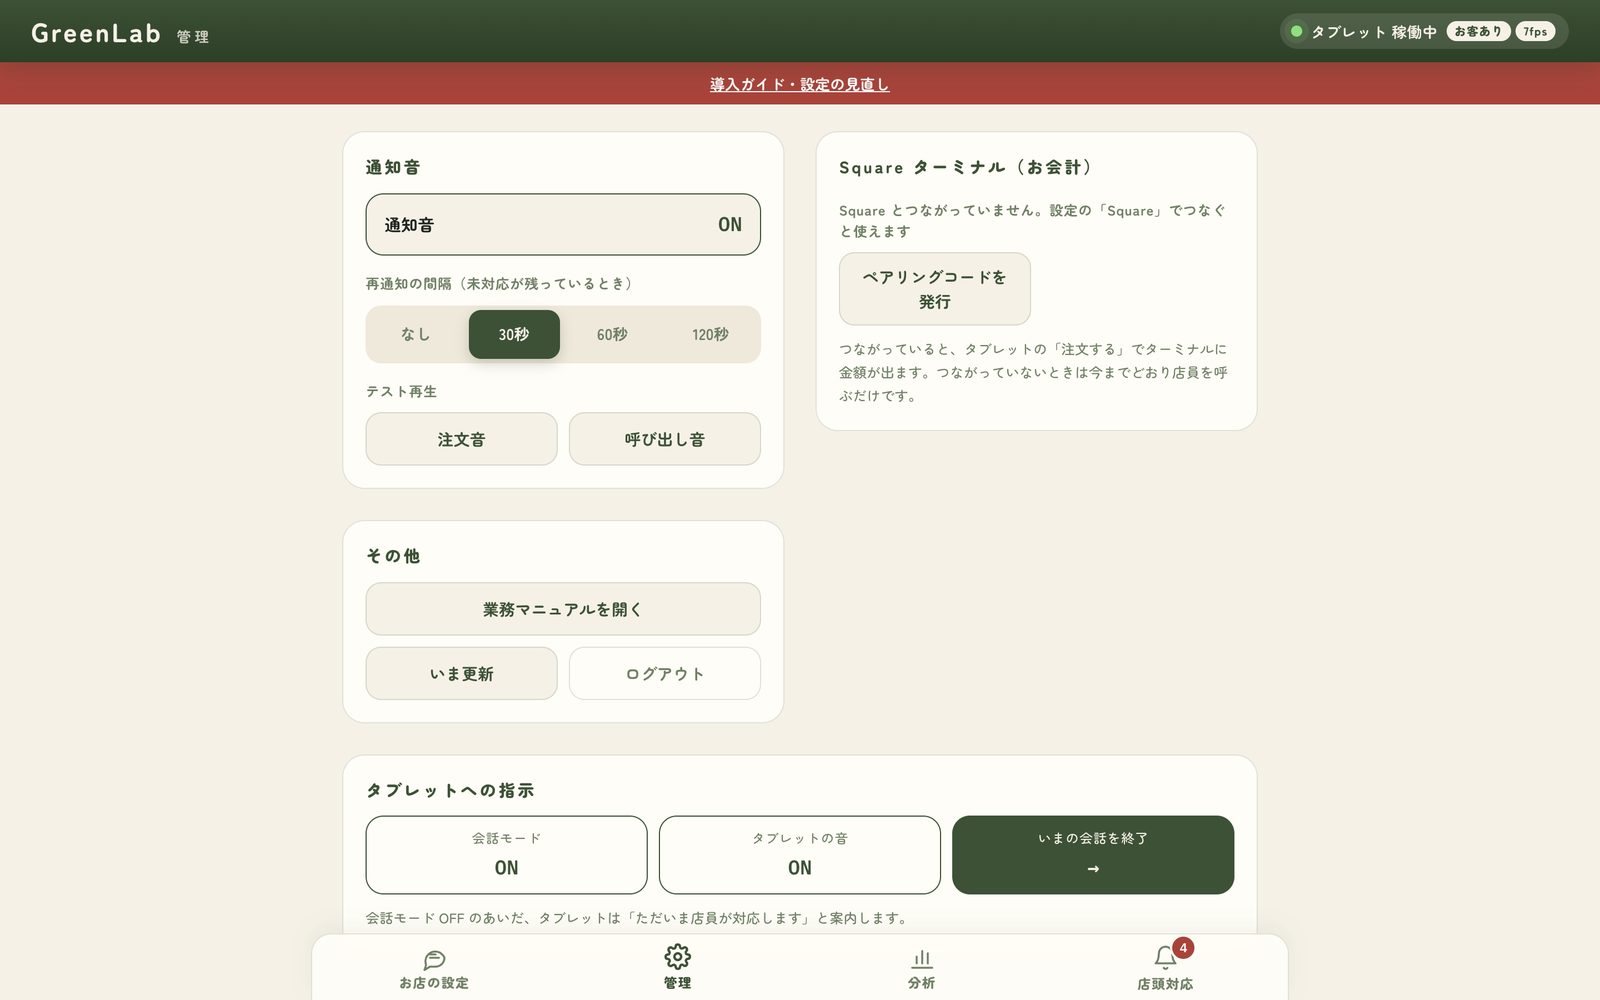
Task: Select the 30秒 interval option
Action: (x=514, y=334)
